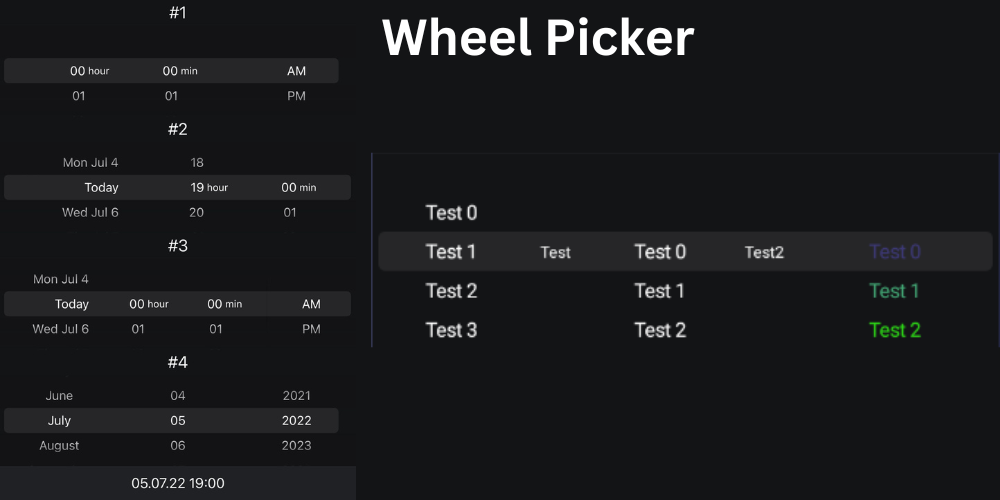Viewport: 1000px width, 500px height.
Task: Select year 2021 in picker #4
Action: coord(297,396)
